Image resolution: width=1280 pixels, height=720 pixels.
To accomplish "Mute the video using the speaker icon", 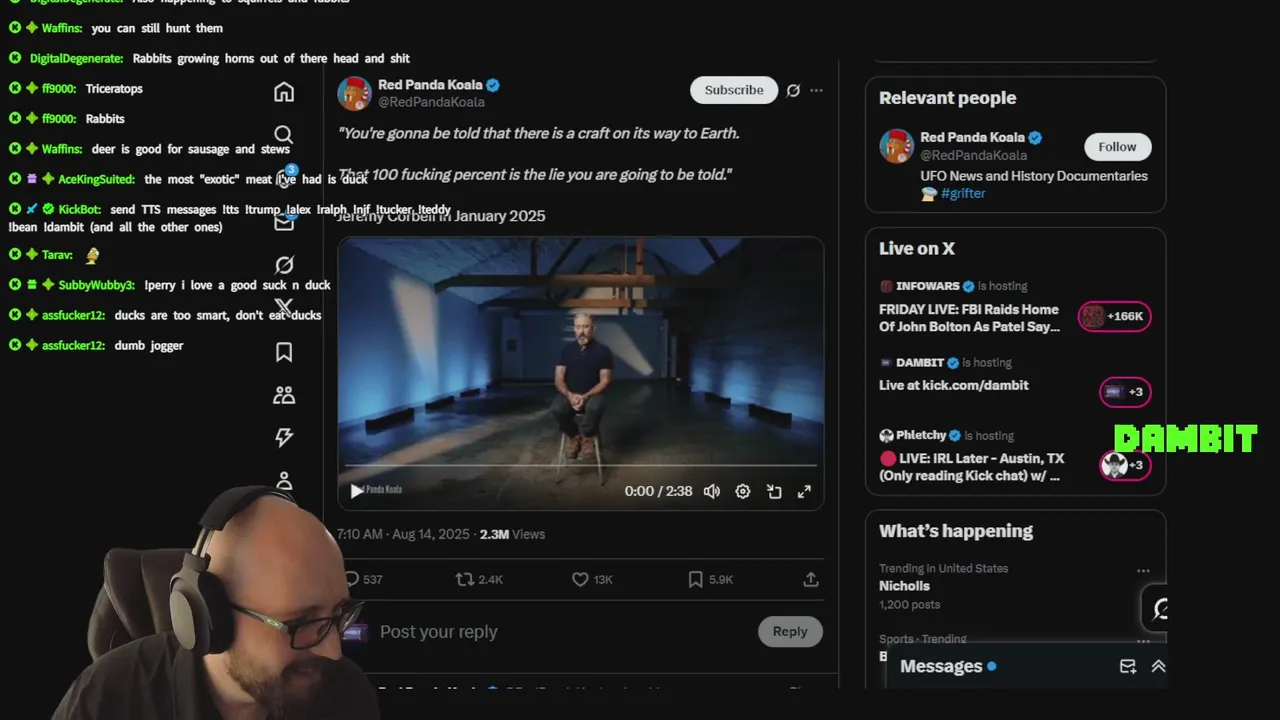I will pos(711,491).
